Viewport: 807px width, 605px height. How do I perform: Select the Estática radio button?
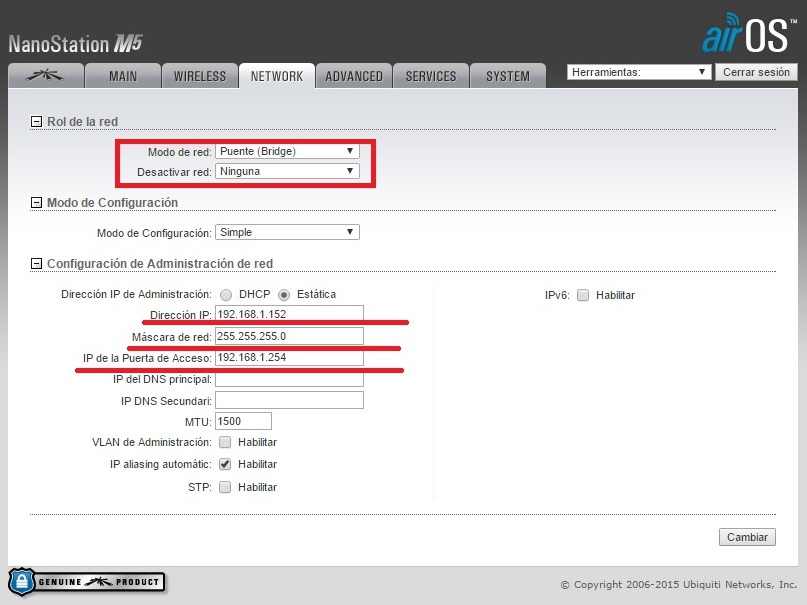(x=284, y=295)
